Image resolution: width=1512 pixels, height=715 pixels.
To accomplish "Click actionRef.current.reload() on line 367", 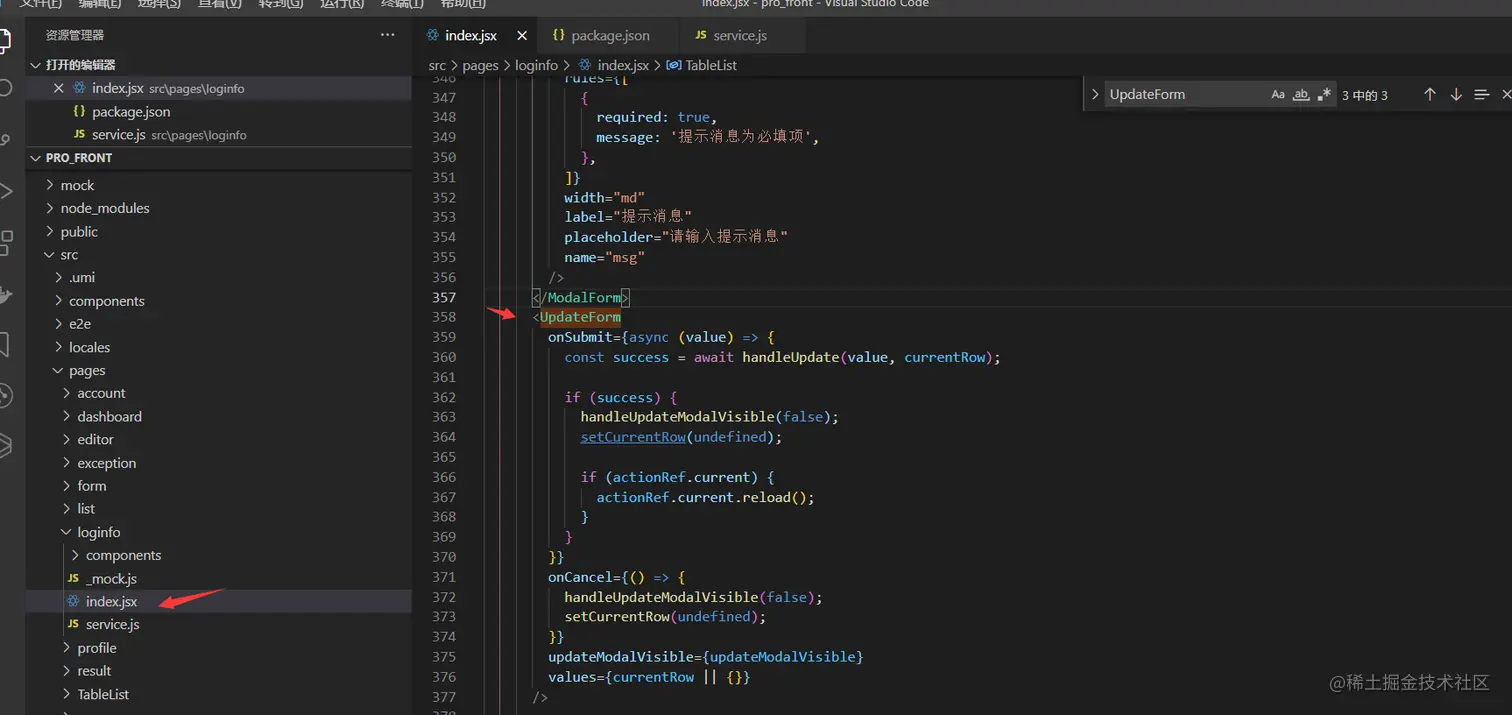I will coord(705,497).
